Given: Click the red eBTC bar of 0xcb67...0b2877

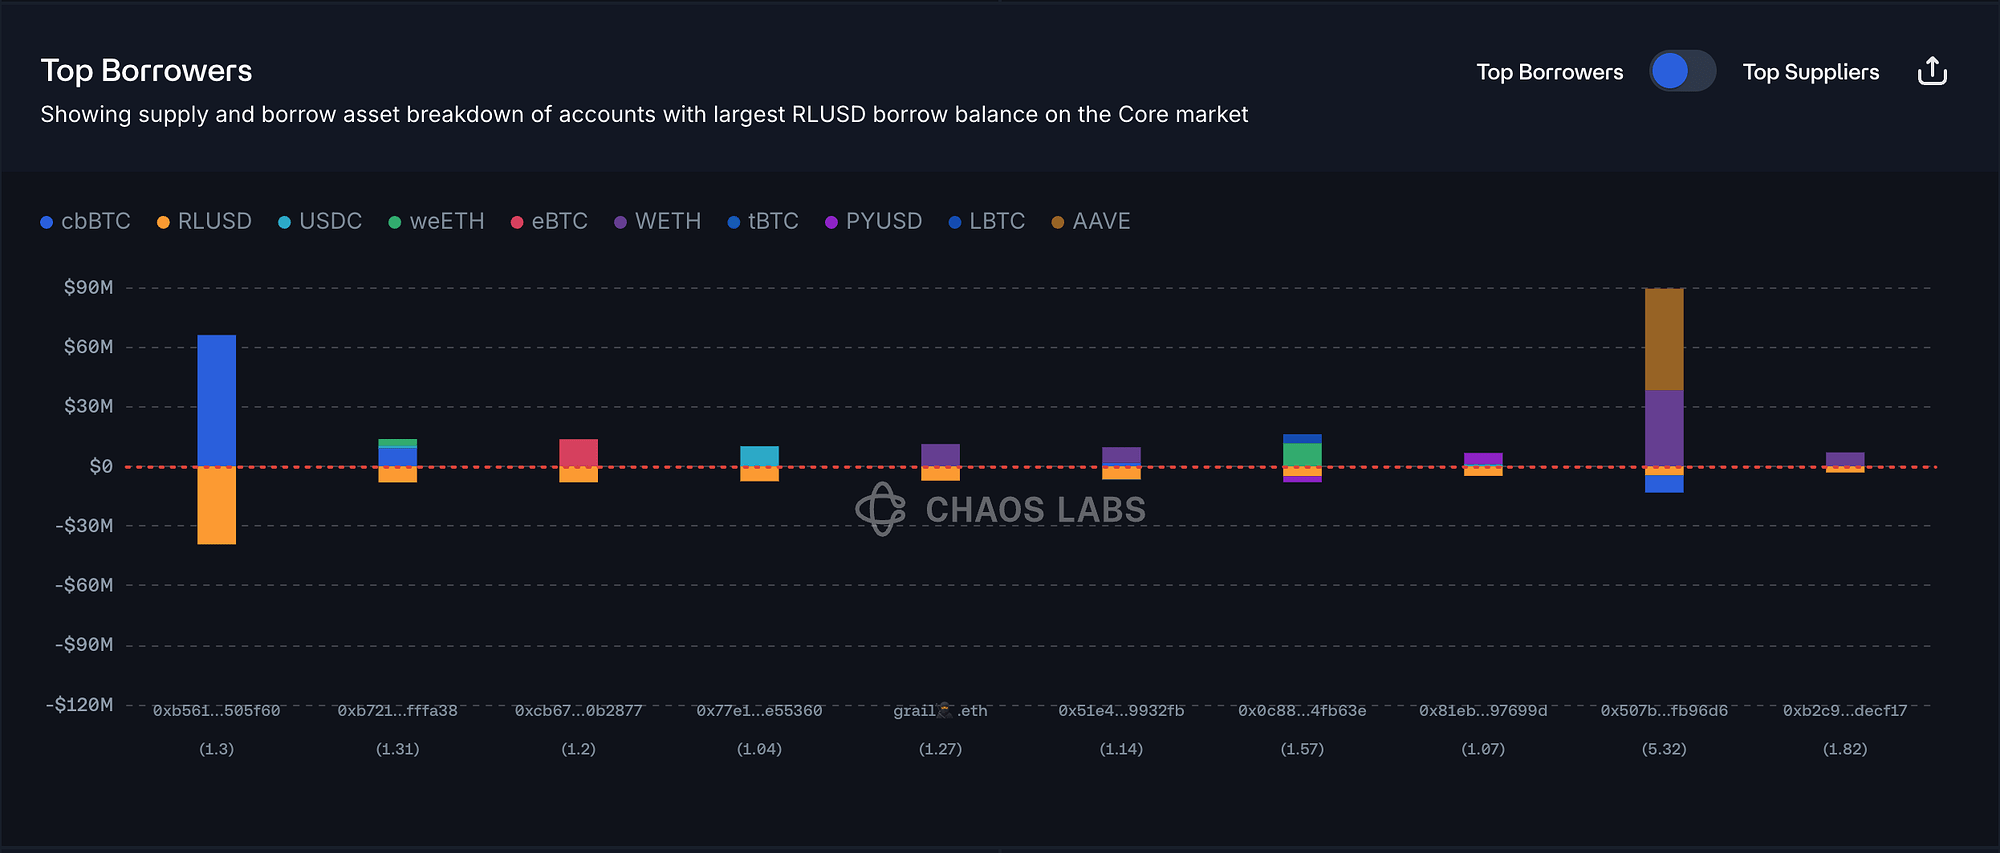Looking at the screenshot, I should click(x=578, y=452).
